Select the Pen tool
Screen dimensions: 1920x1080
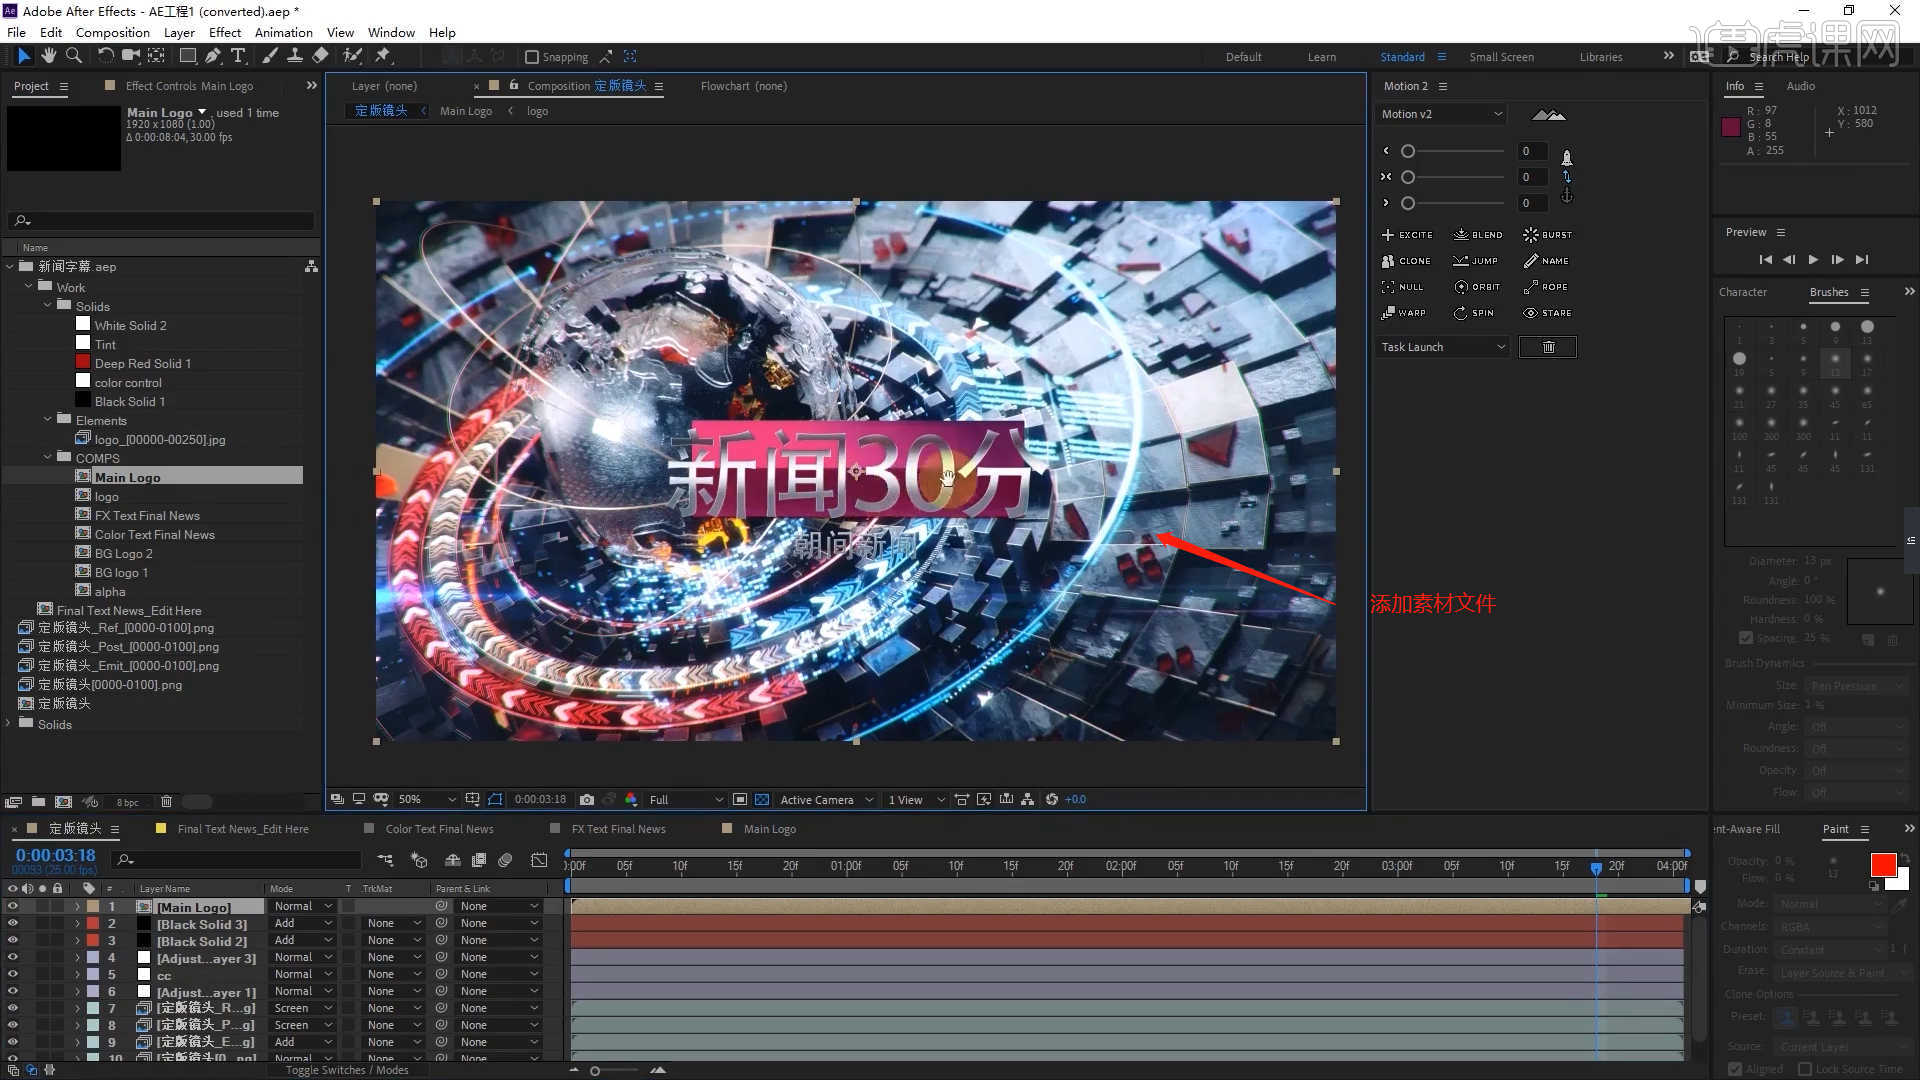click(213, 56)
